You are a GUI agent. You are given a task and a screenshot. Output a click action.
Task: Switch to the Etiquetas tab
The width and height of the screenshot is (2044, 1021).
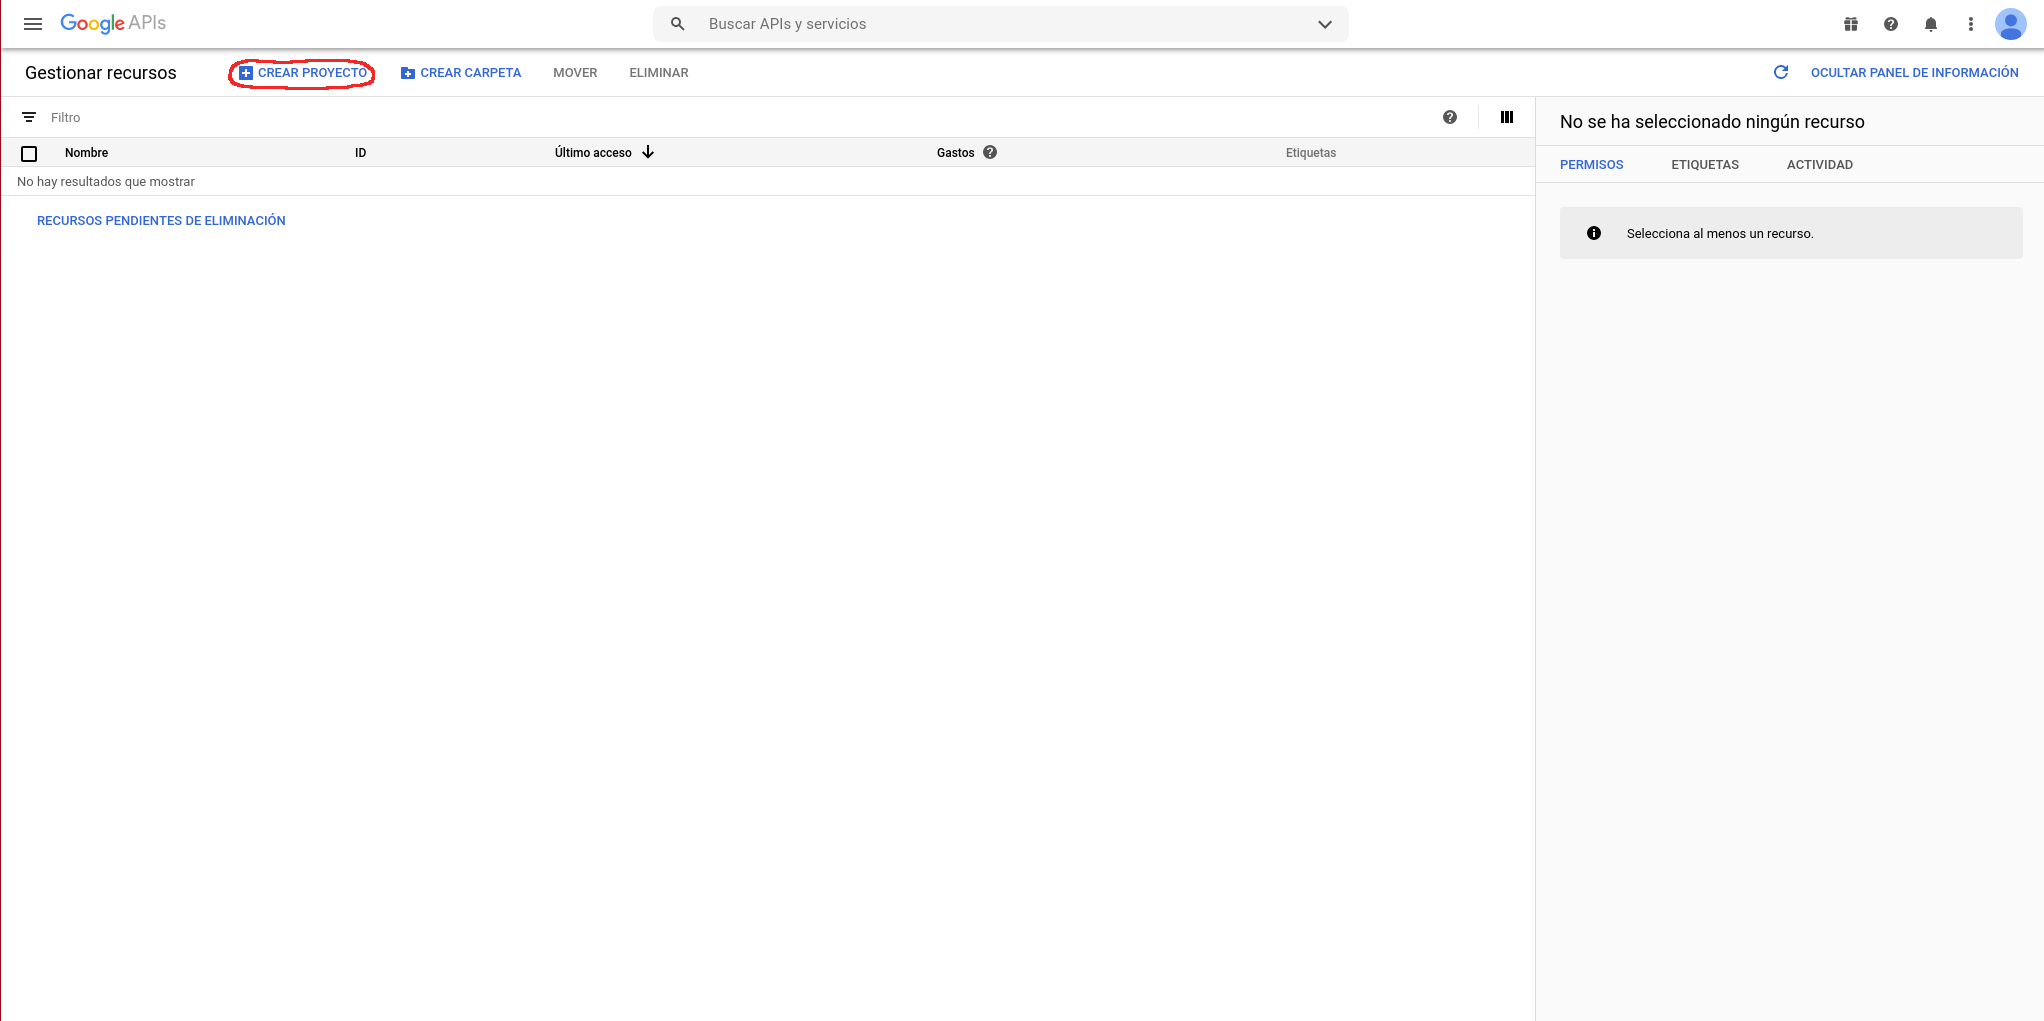coord(1705,165)
